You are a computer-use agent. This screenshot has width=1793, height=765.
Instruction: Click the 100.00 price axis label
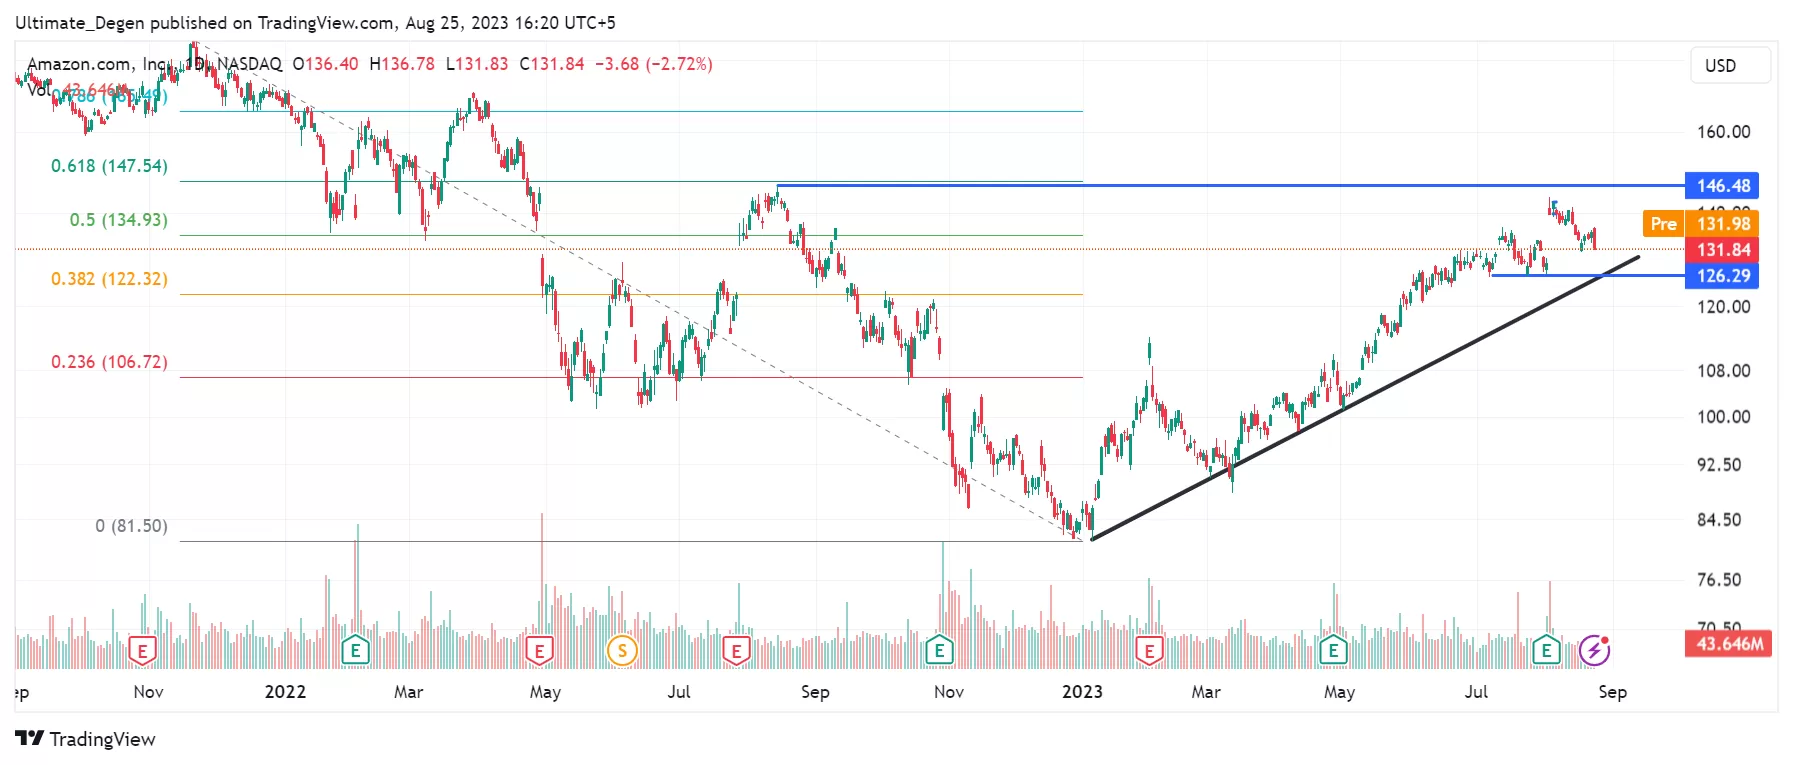(x=1724, y=417)
